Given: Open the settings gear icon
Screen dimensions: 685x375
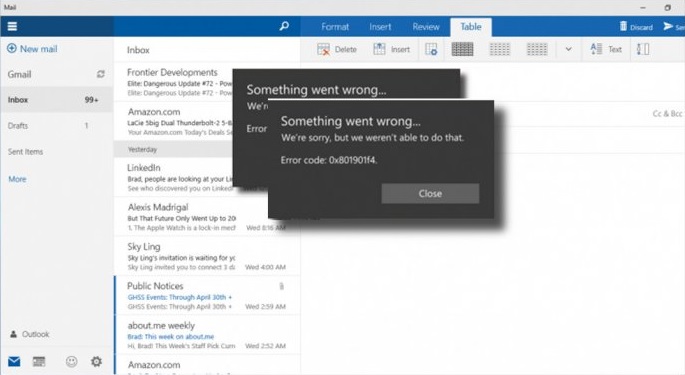Looking at the screenshot, I should 97,361.
